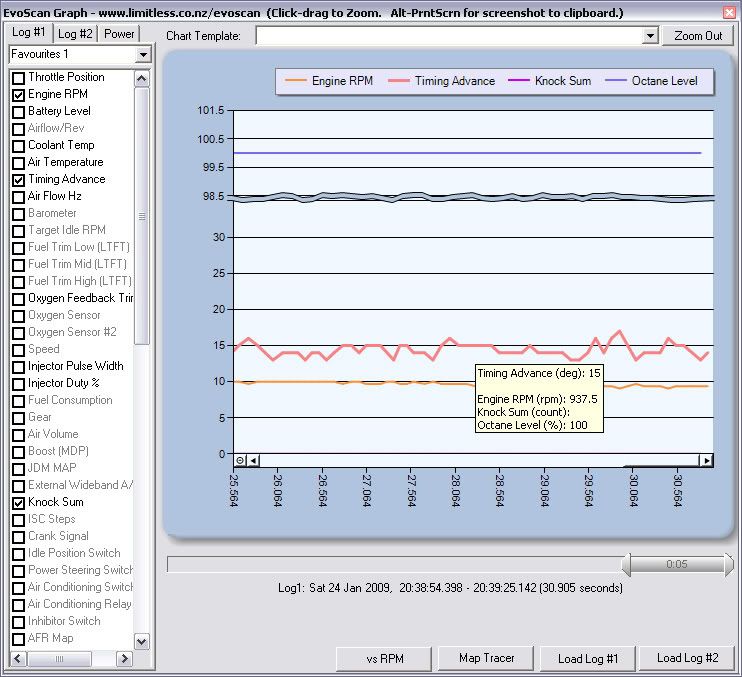The height and width of the screenshot is (677, 742).
Task: Toggle the Oxygen Feedback Trim checkbox
Action: click(x=18, y=299)
